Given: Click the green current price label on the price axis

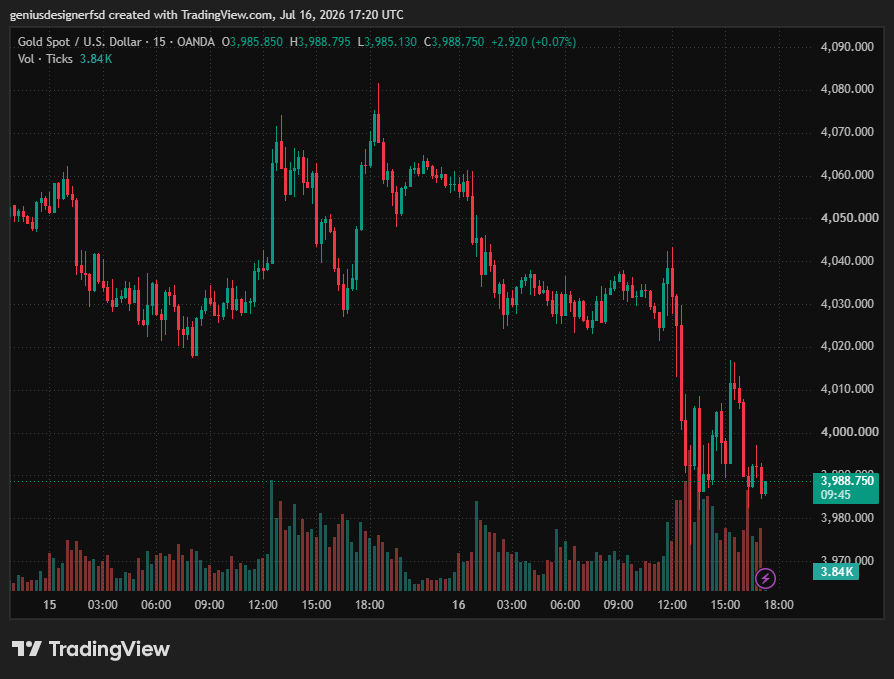Looking at the screenshot, I should click(x=846, y=488).
